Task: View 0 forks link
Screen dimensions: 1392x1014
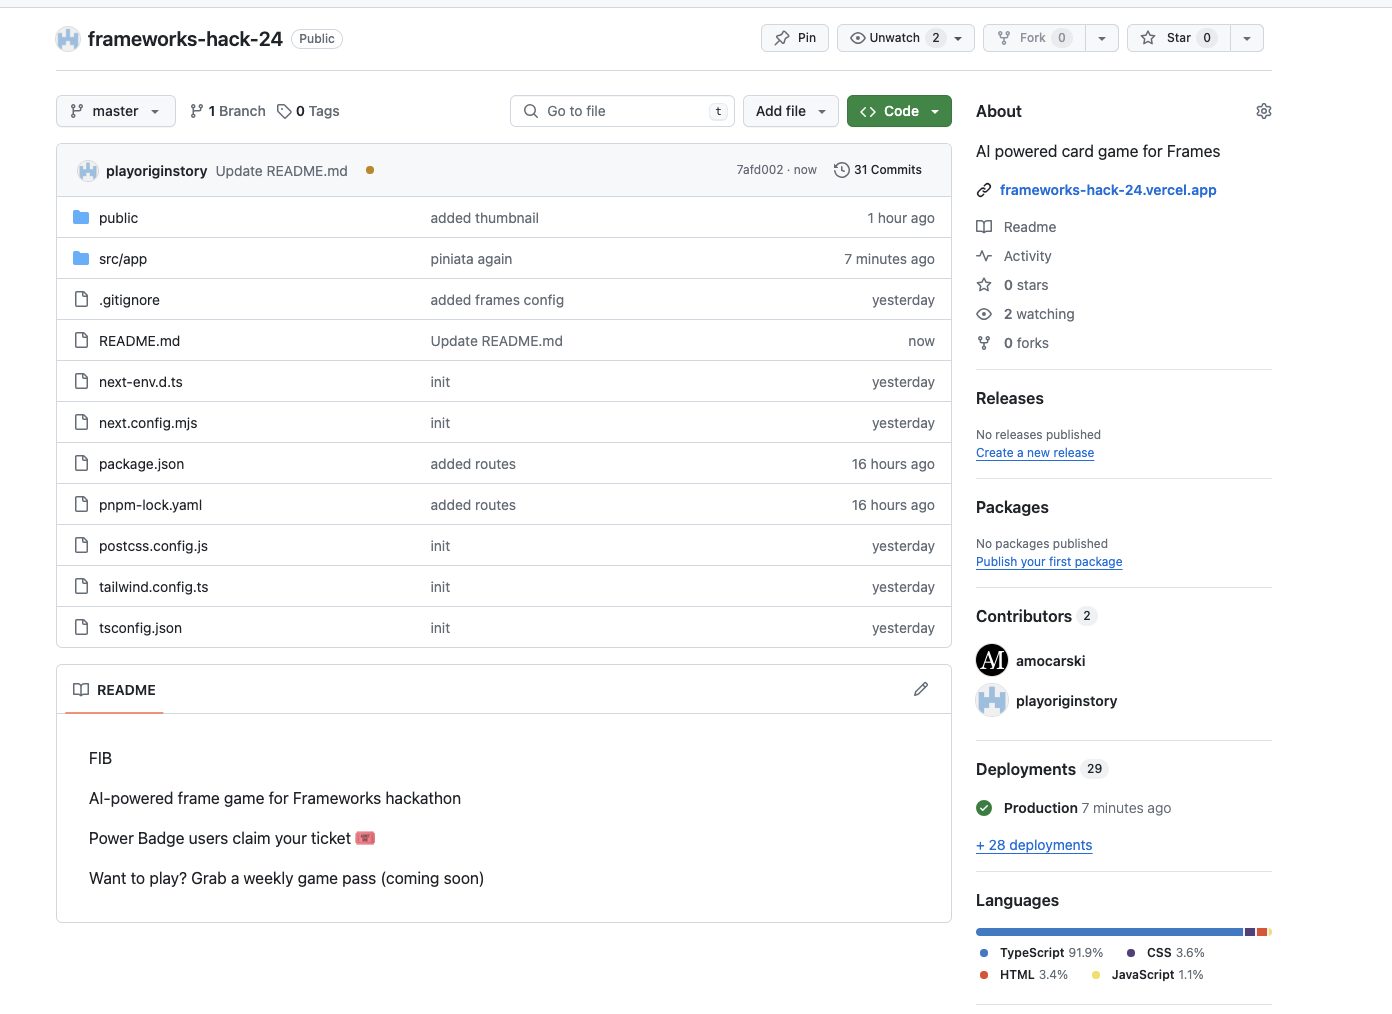Action: [x=1012, y=343]
